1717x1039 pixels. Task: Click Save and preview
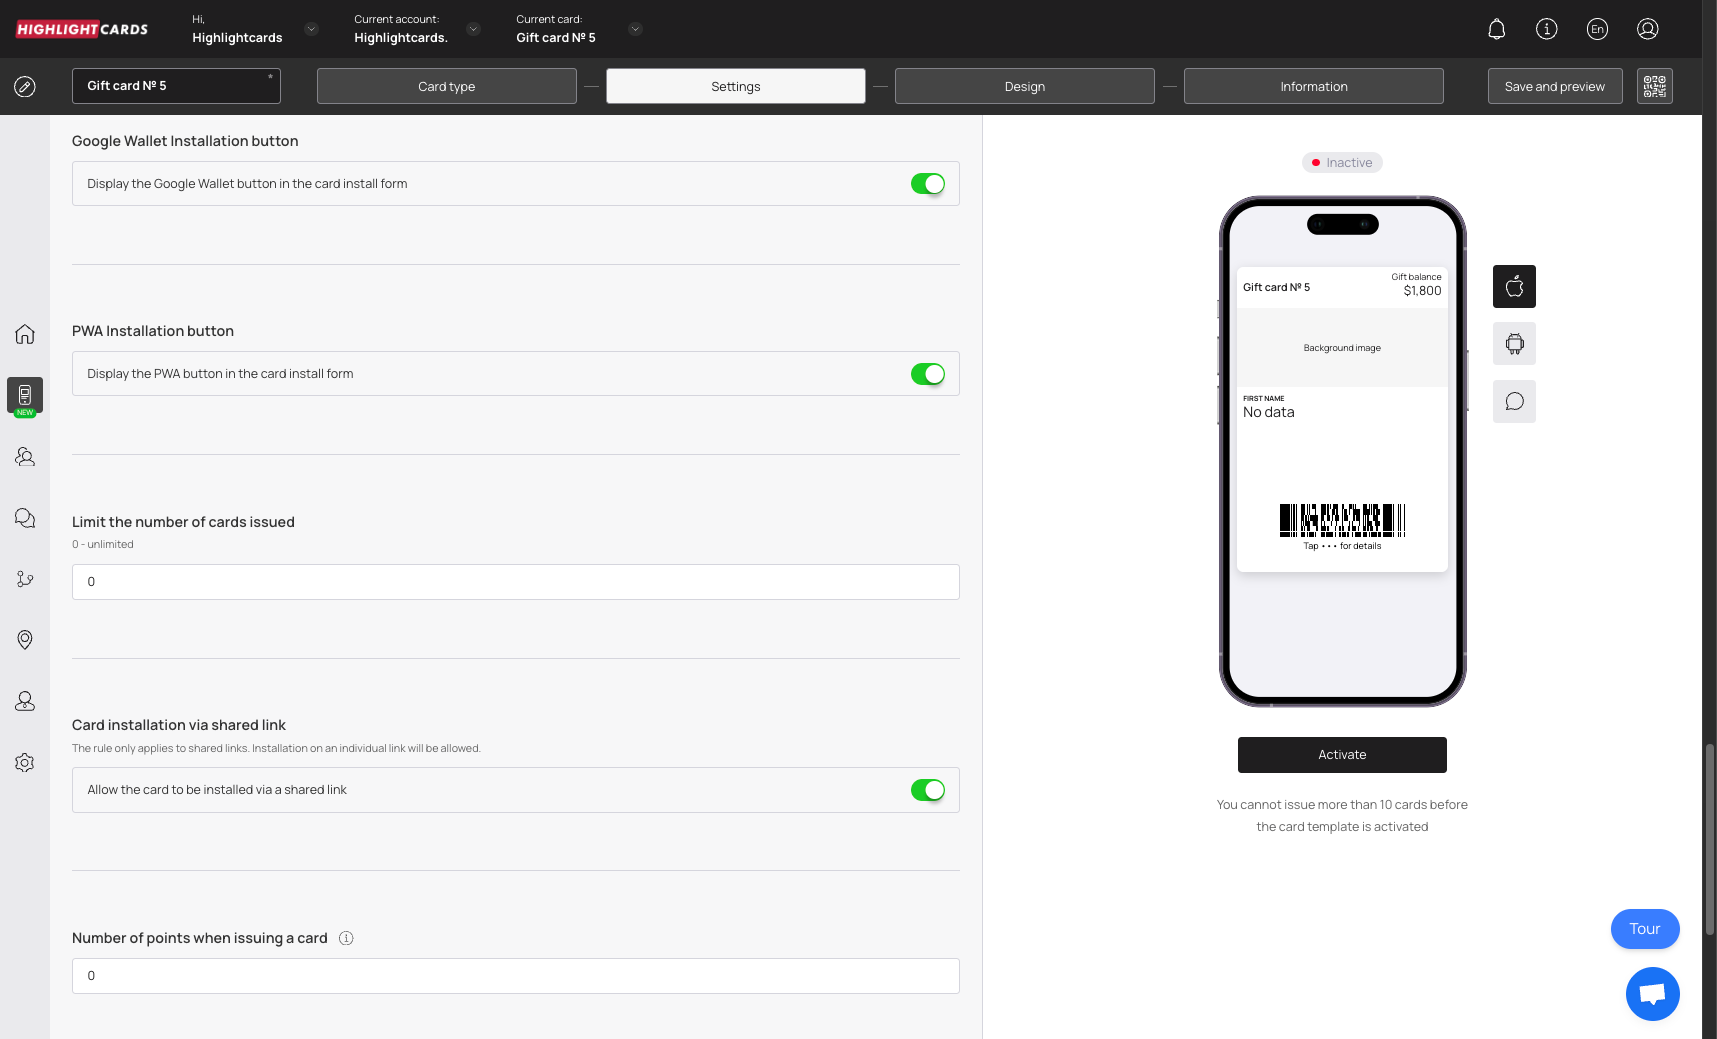pyautogui.click(x=1554, y=86)
